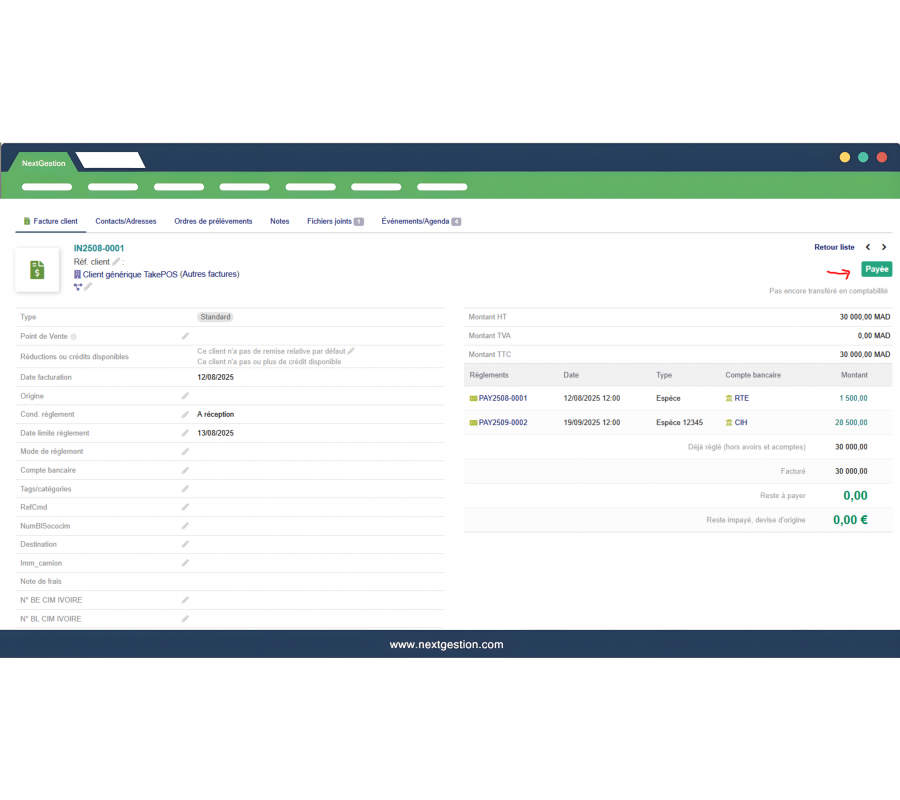Edit Tags/catégories using its pencil icon
This screenshot has height=800, width=900.
click(185, 489)
